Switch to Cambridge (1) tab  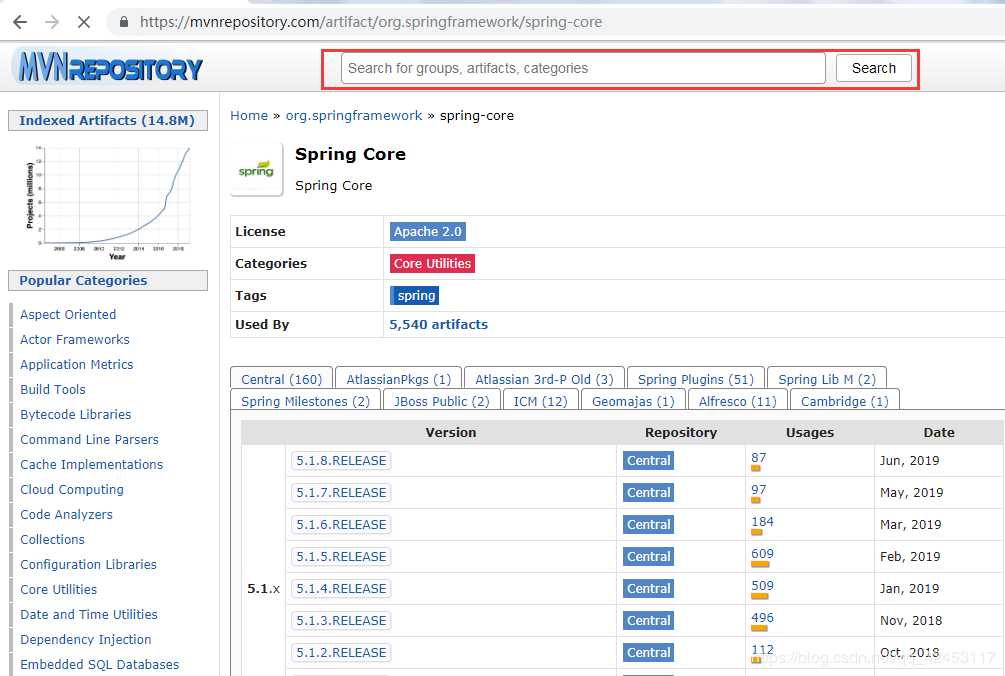(844, 401)
